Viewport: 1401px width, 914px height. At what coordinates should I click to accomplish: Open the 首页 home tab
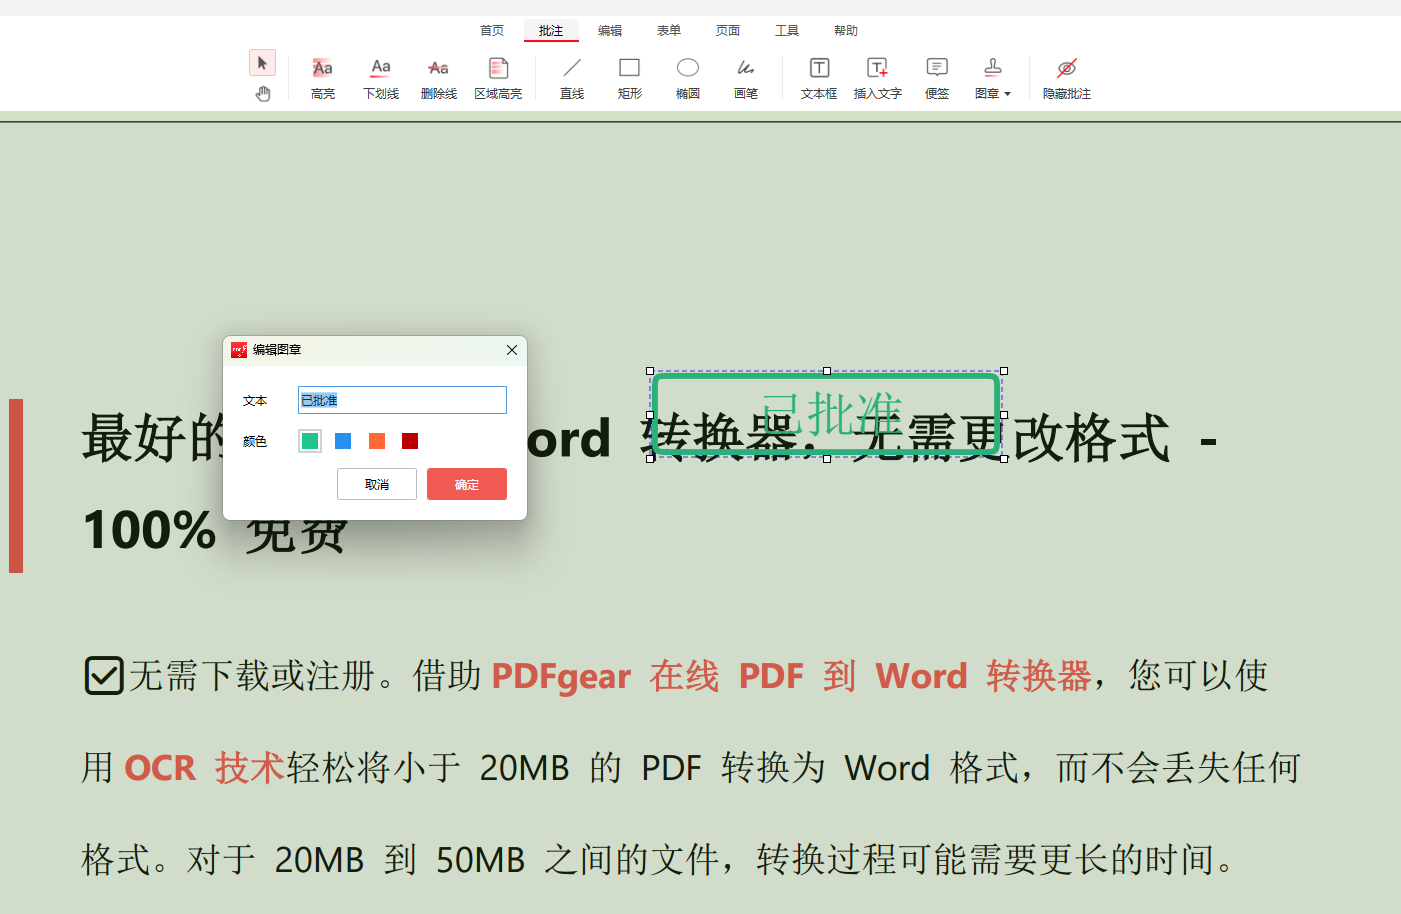[492, 31]
